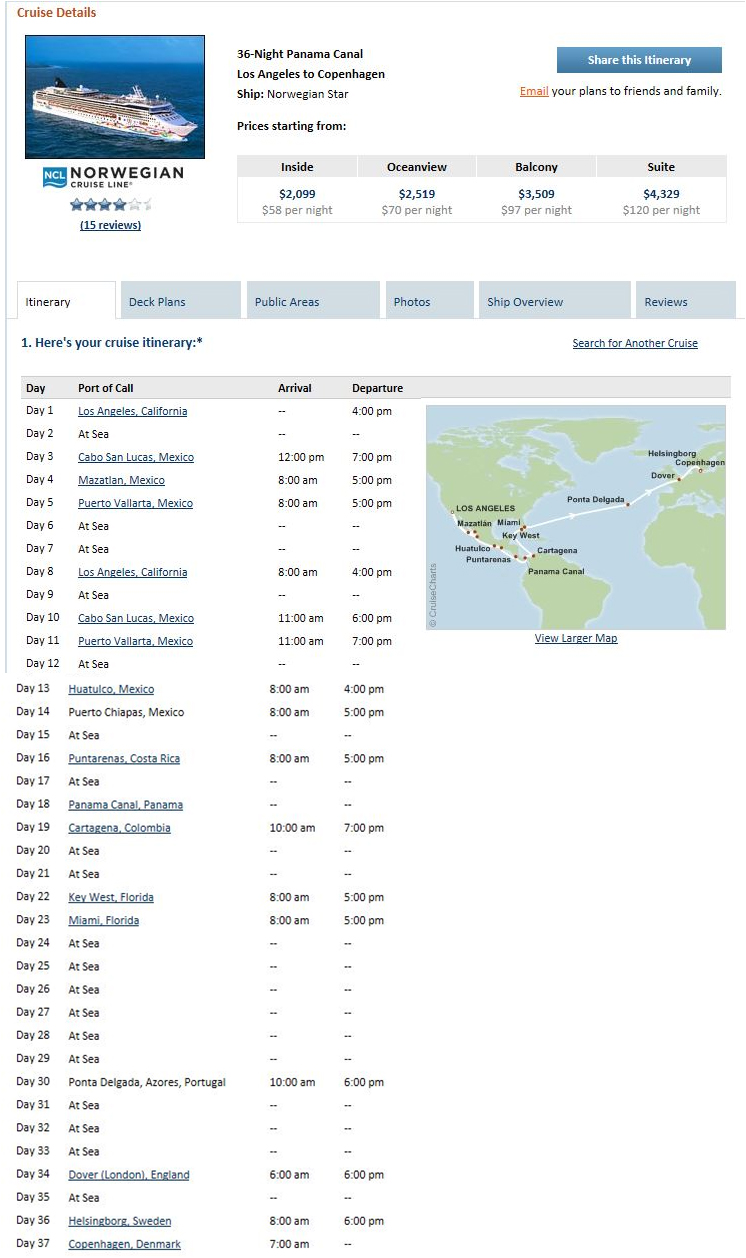This screenshot has width=746, height=1258.
Task: Click the Arrival column header
Action: [x=295, y=388]
